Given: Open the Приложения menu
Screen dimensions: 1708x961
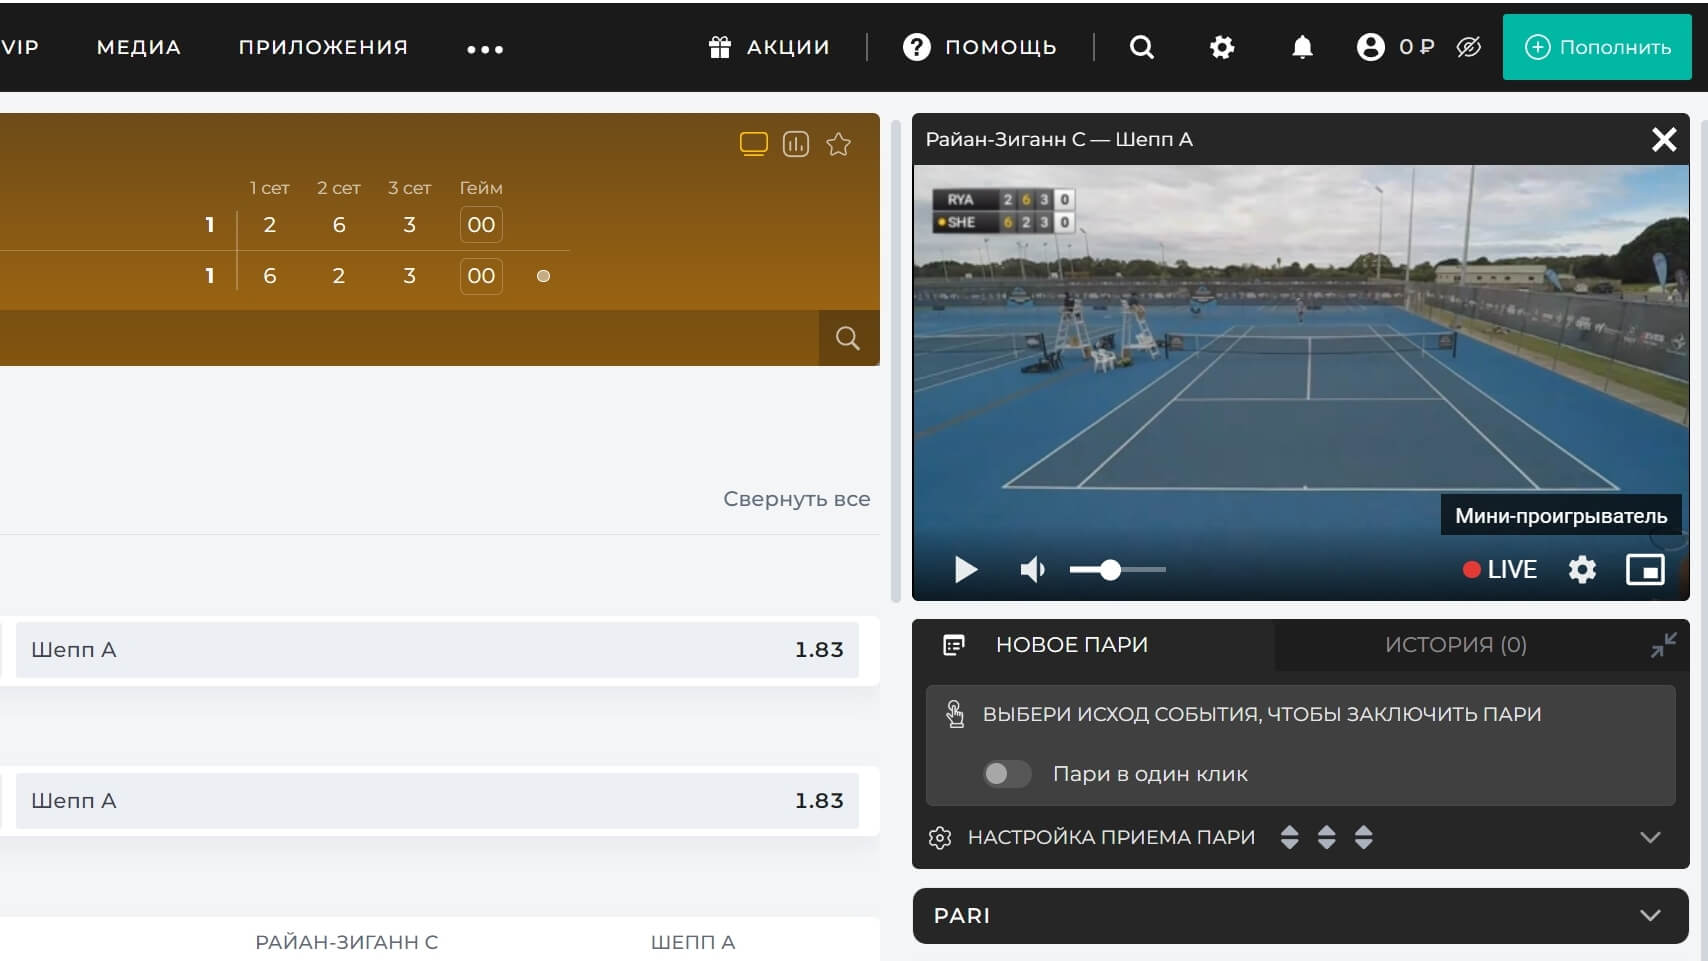Looking at the screenshot, I should click(x=323, y=47).
